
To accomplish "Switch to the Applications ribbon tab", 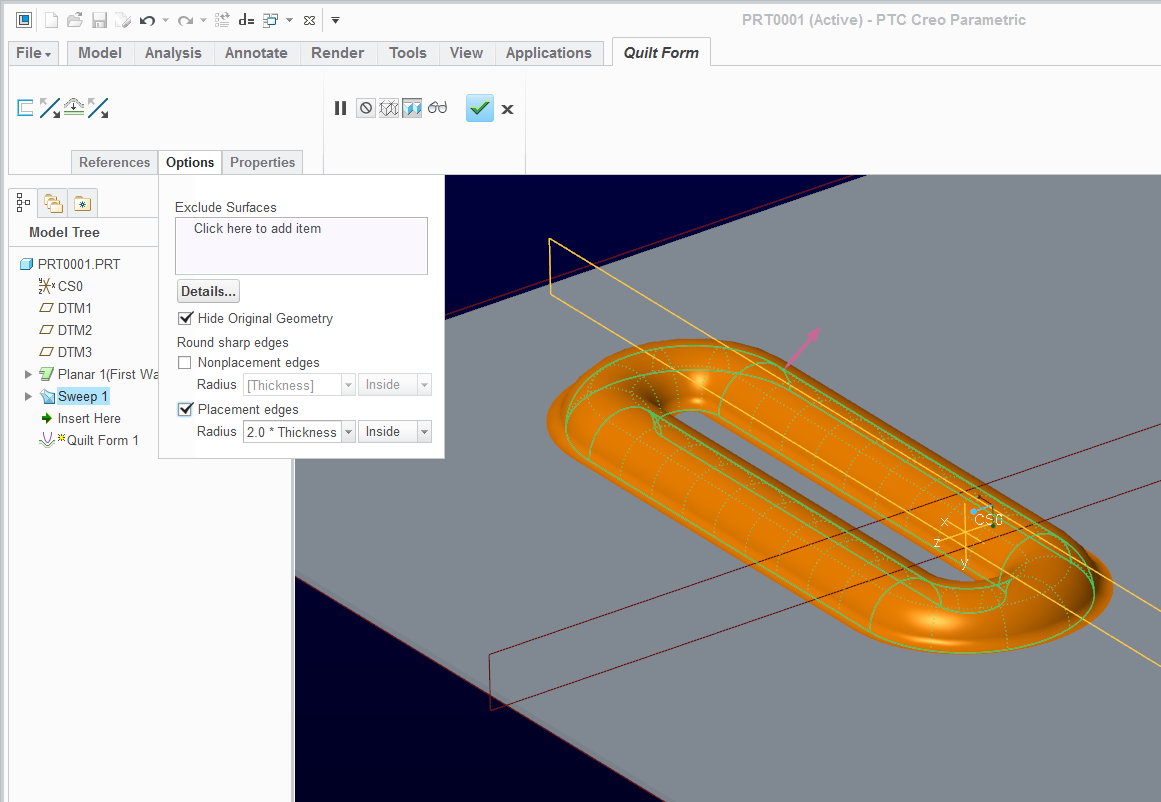I will pyautogui.click(x=549, y=53).
